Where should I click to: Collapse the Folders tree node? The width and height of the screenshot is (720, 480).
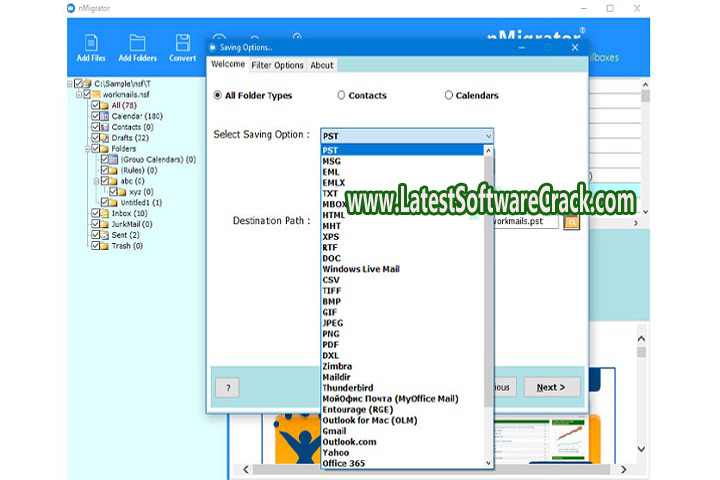tap(86, 149)
